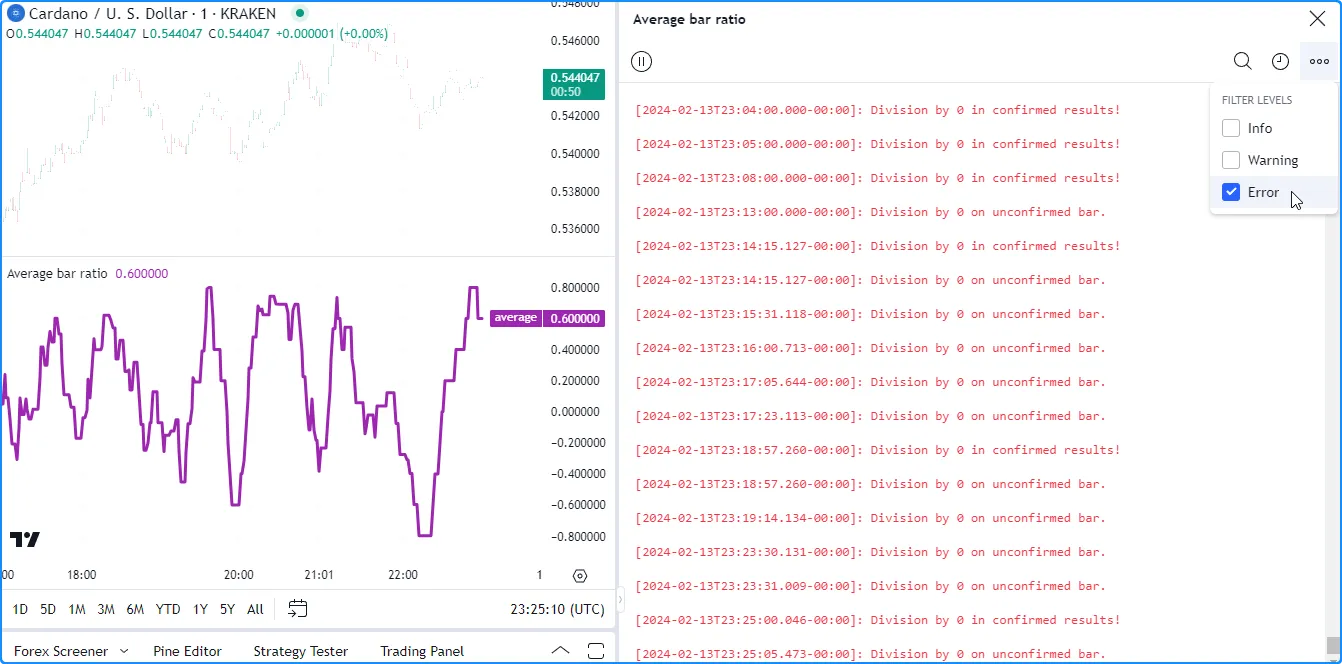Image resolution: width=1342 pixels, height=664 pixels.
Task: Click the green market status dot
Action: click(299, 14)
